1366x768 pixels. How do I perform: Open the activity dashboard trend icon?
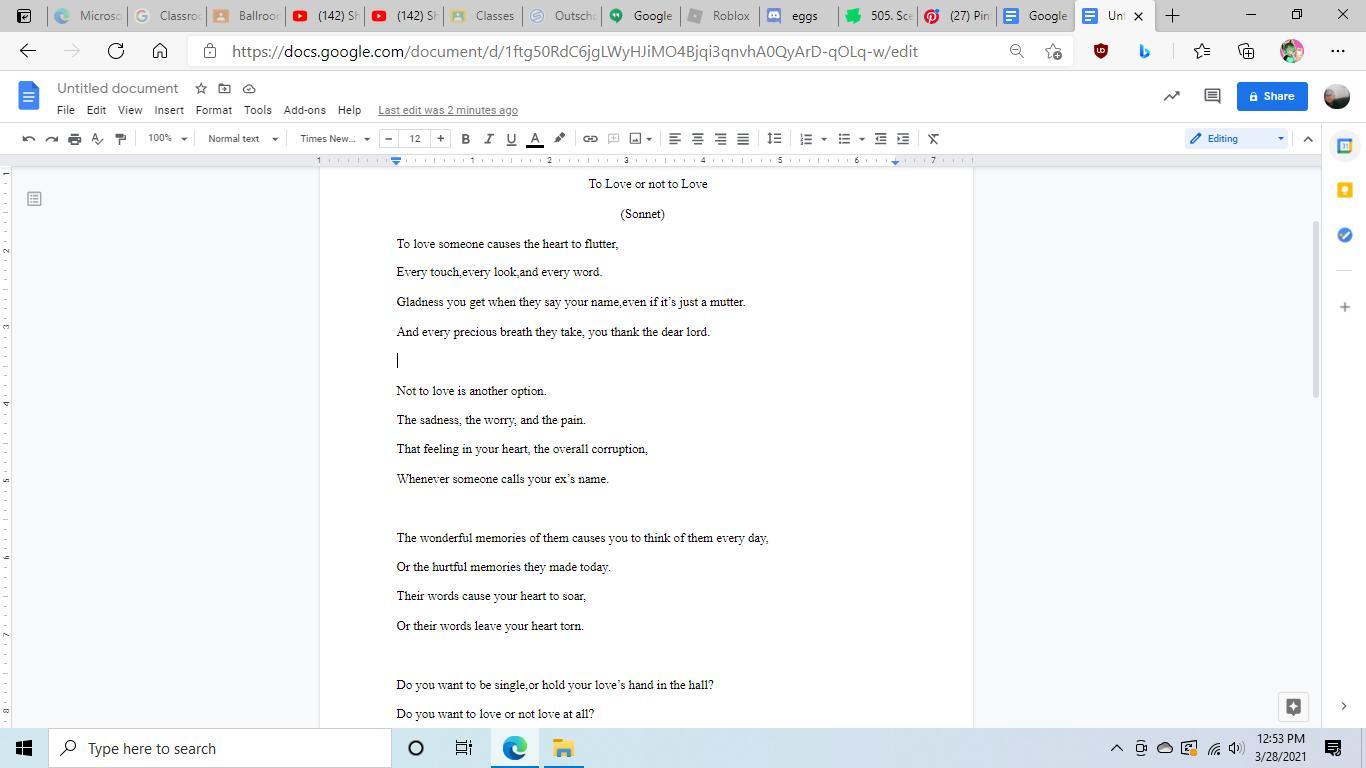tap(1172, 96)
